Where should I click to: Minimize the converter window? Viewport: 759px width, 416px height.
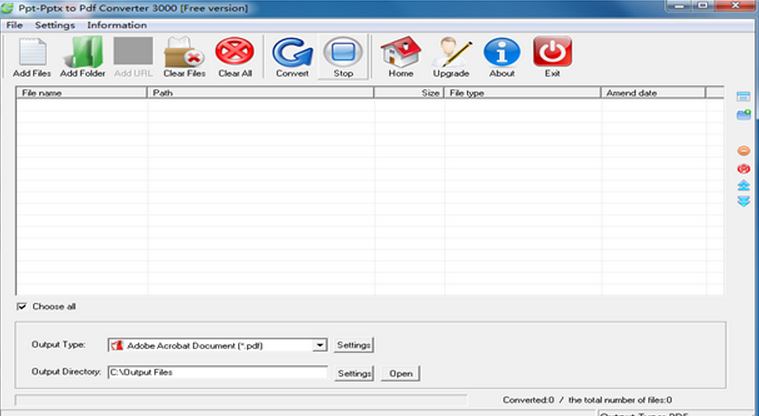pos(681,6)
